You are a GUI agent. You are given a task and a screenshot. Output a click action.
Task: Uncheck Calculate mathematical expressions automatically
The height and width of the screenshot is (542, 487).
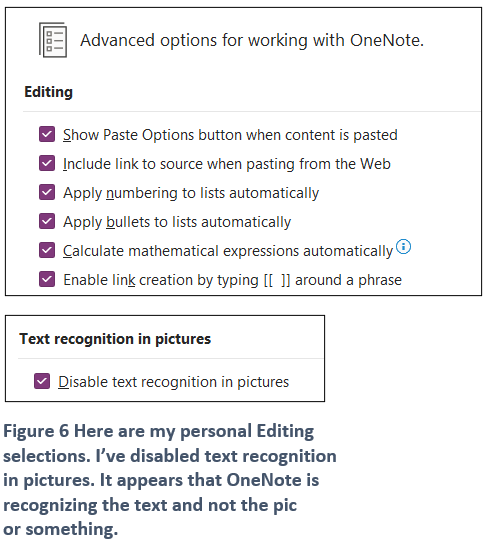47,250
